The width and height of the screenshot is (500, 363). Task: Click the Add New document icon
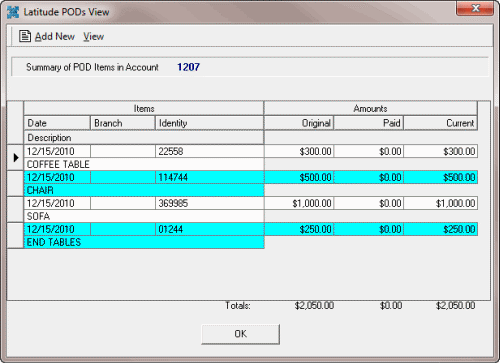click(25, 36)
